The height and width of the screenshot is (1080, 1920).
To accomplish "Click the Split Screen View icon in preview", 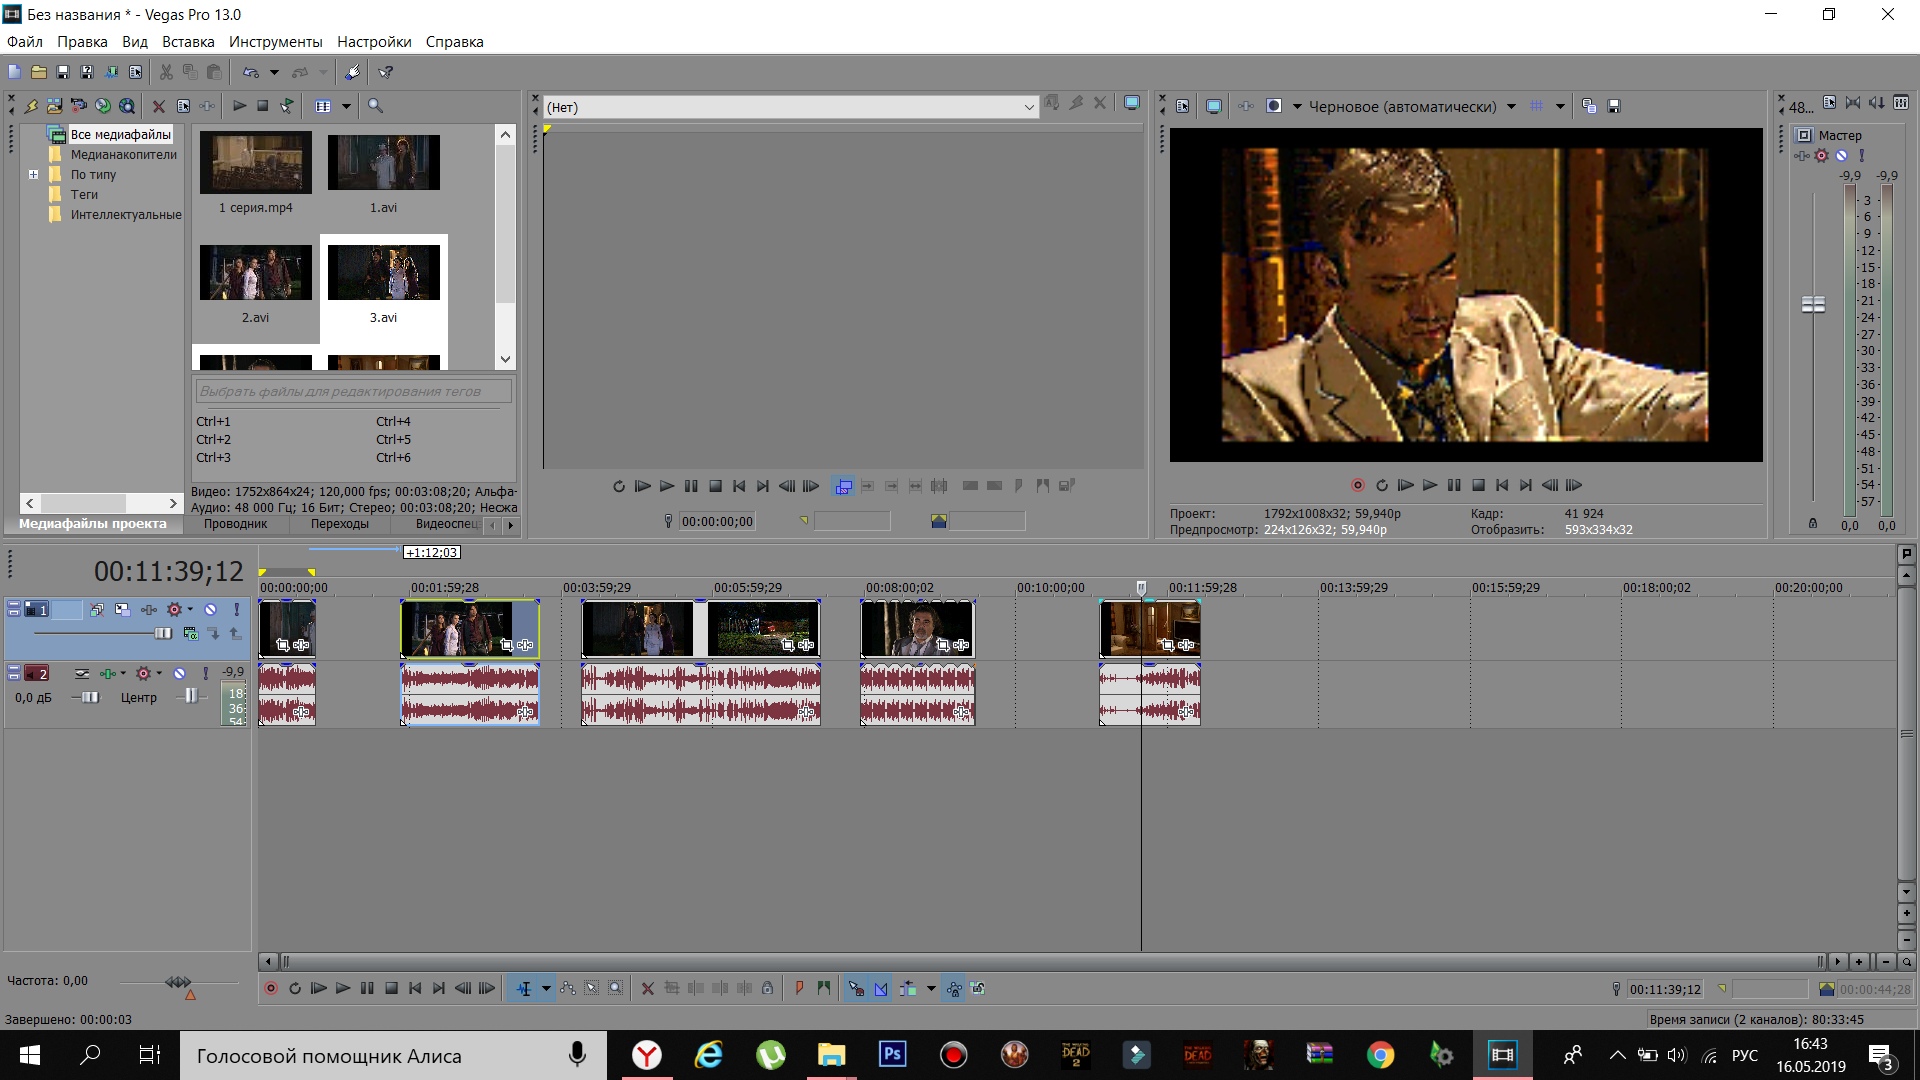I will point(1274,106).
